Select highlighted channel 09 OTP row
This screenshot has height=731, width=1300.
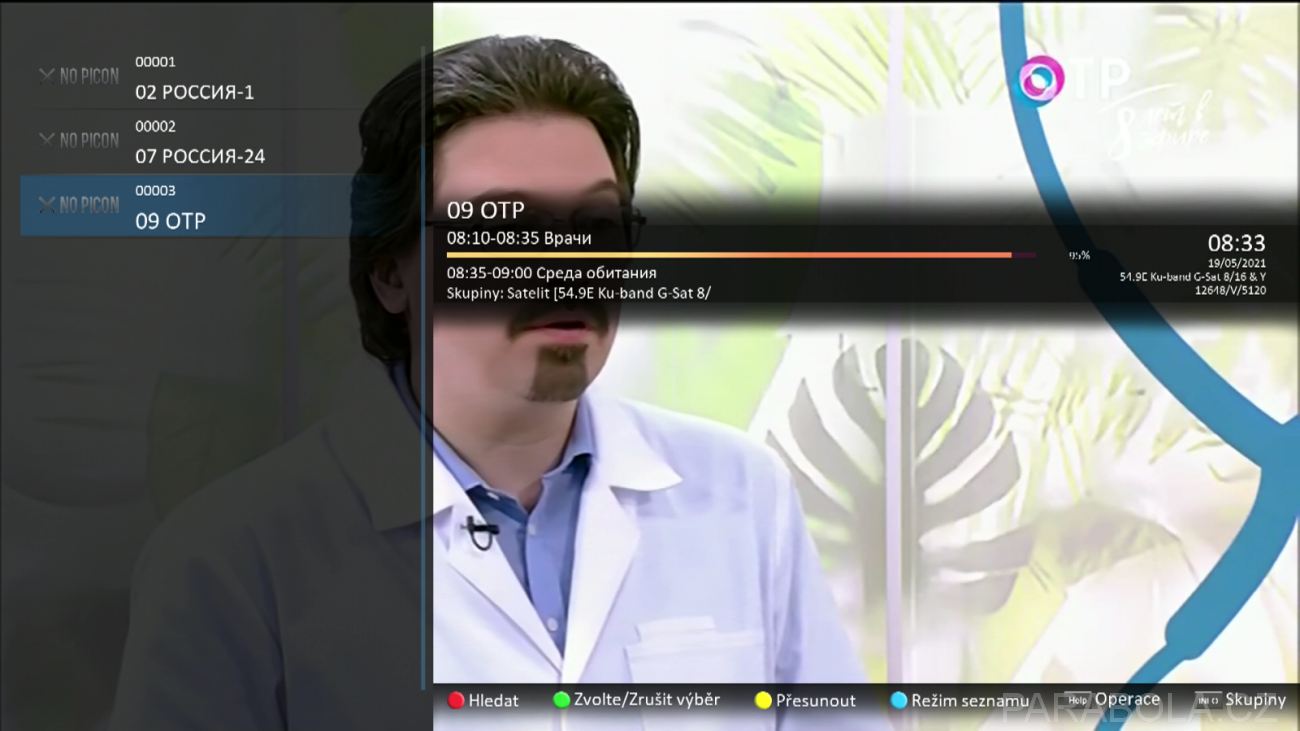click(220, 205)
